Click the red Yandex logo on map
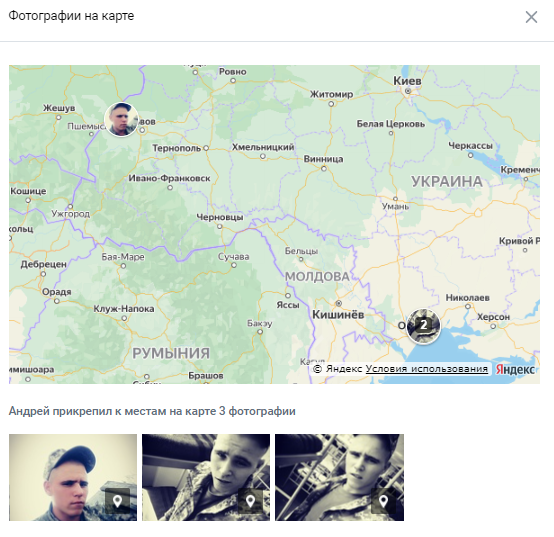The image size is (554, 537). (515, 369)
